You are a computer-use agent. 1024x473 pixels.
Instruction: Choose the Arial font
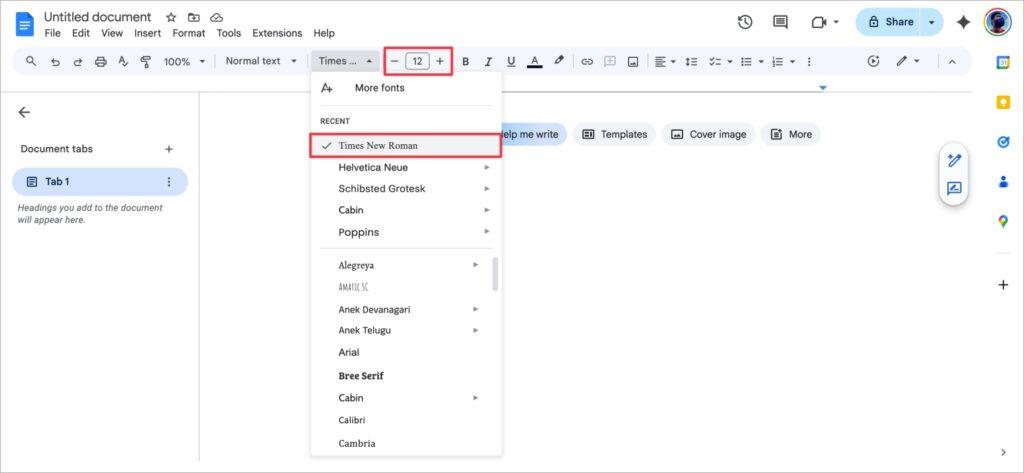[402, 352]
